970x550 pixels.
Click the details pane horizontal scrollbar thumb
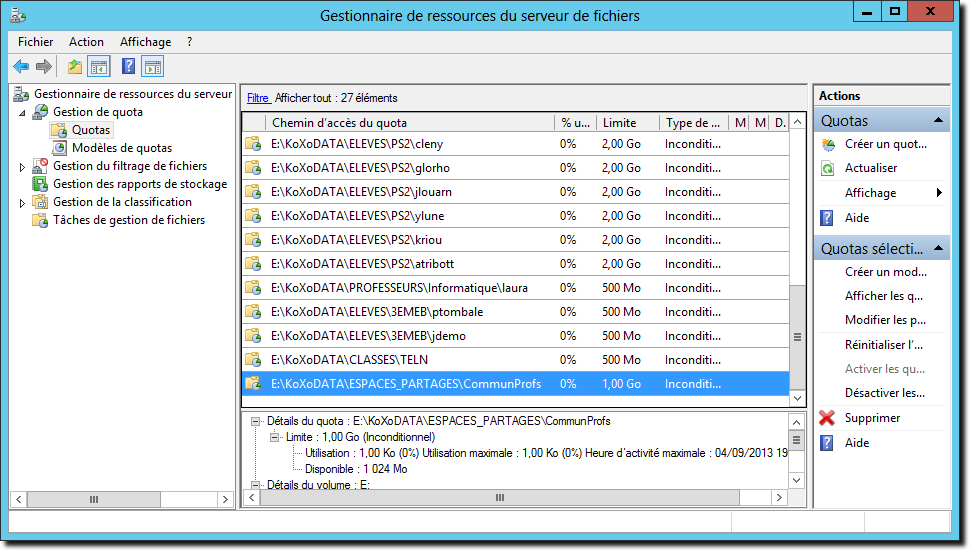tap(500, 497)
